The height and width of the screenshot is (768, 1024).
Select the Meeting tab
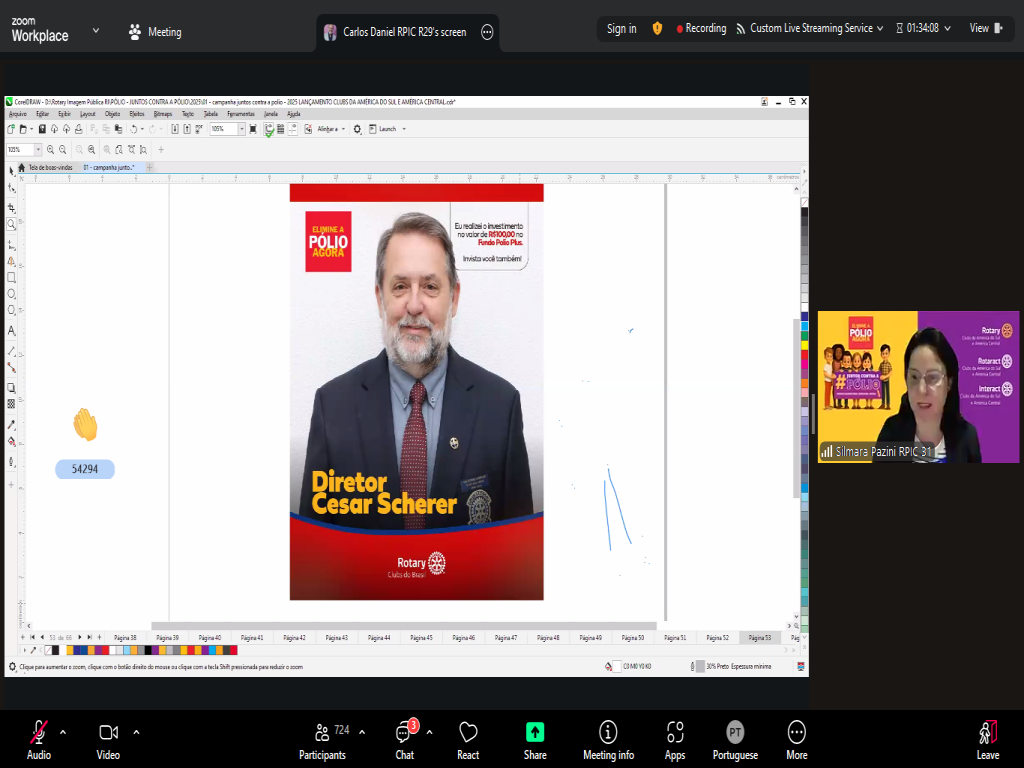155,32
